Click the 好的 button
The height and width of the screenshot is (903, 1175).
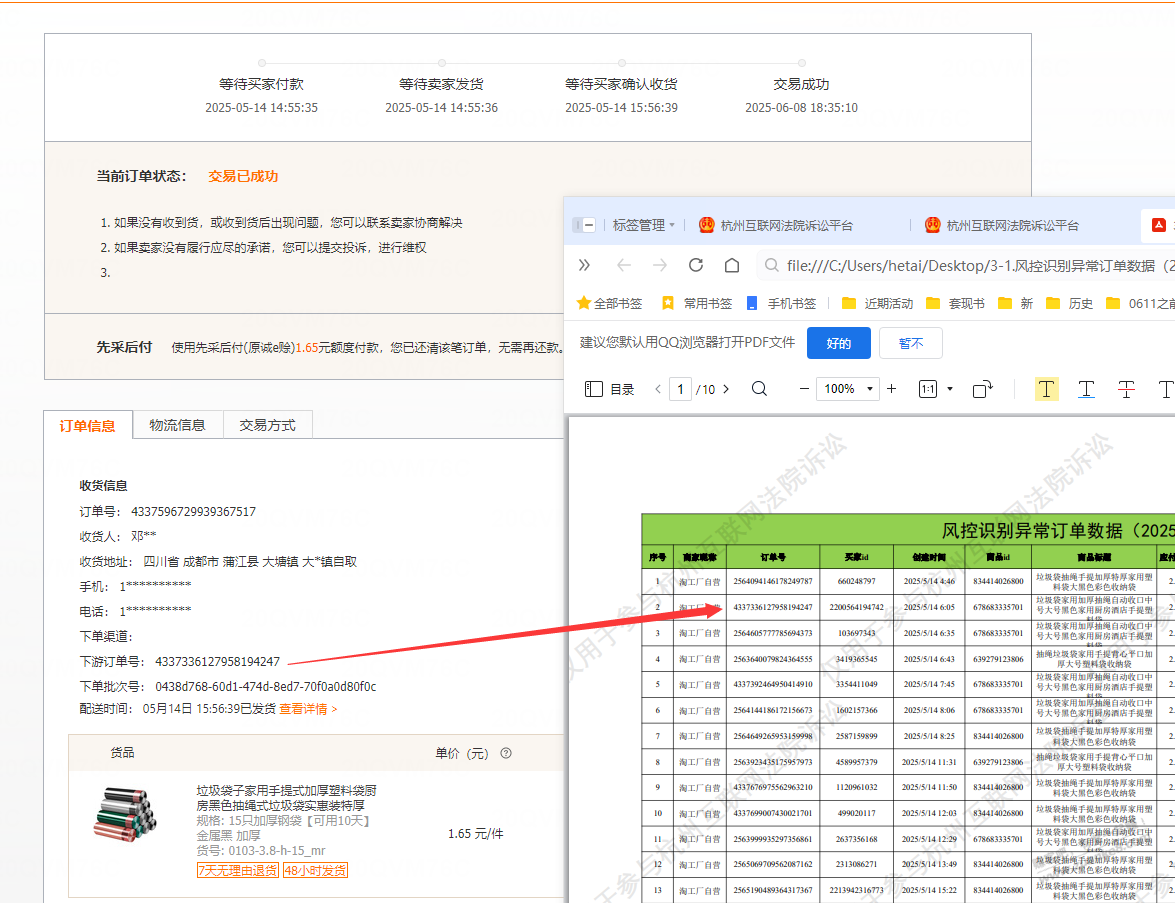838,343
